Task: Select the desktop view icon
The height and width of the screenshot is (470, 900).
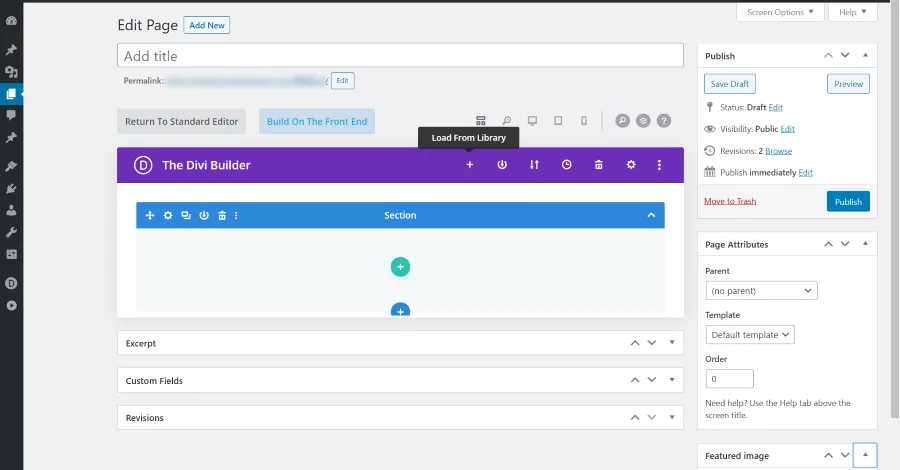Action: pyautogui.click(x=532, y=121)
